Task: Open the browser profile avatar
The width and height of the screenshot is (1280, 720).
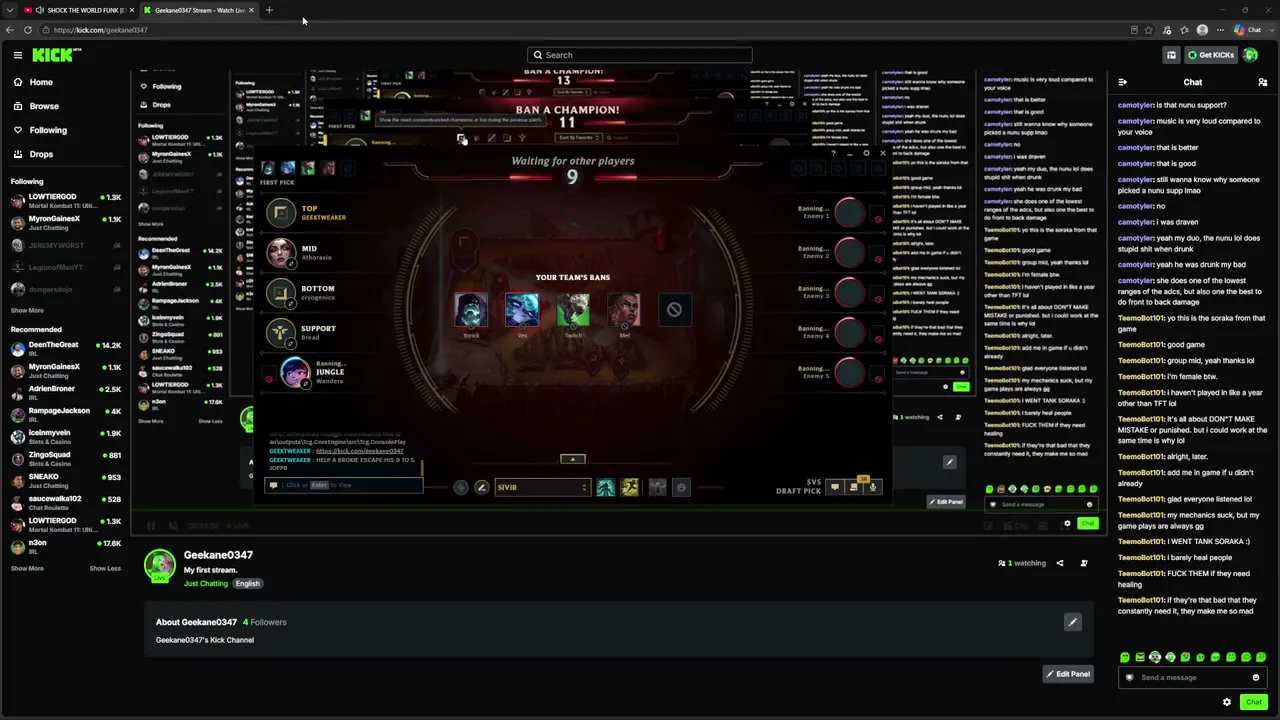Action: tap(1202, 30)
